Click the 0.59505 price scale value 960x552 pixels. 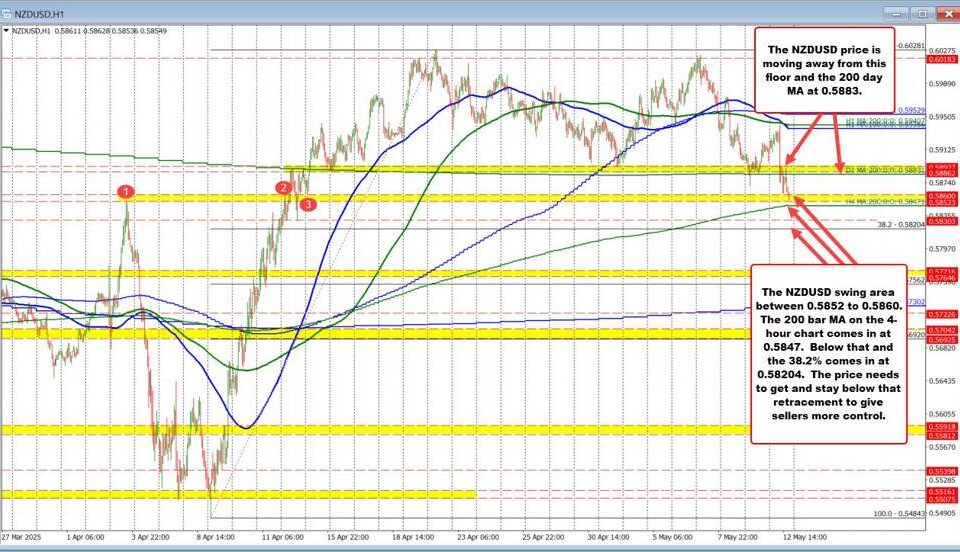pos(942,117)
